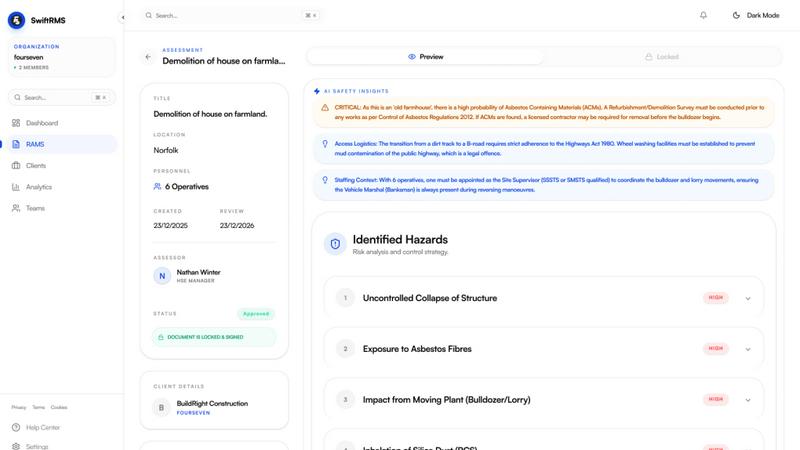Click the Dashboard grid icon
The width and height of the screenshot is (800, 450).
tap(16, 123)
